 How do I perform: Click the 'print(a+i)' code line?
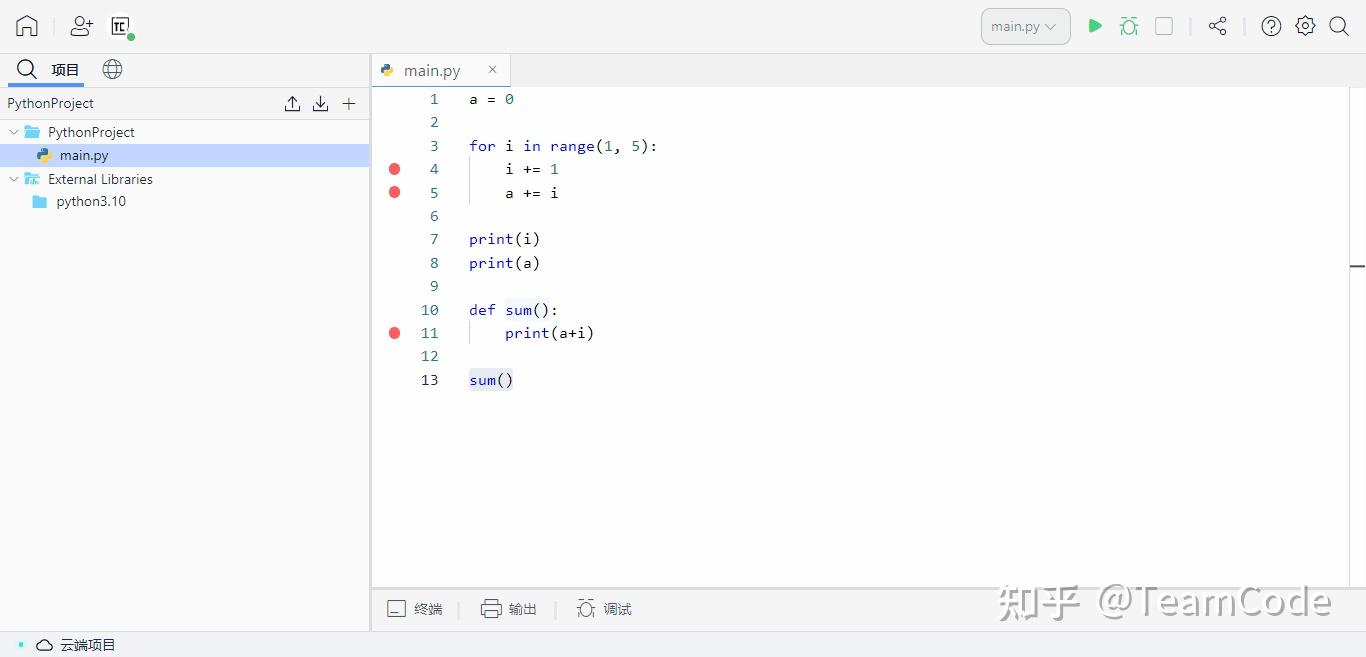549,333
